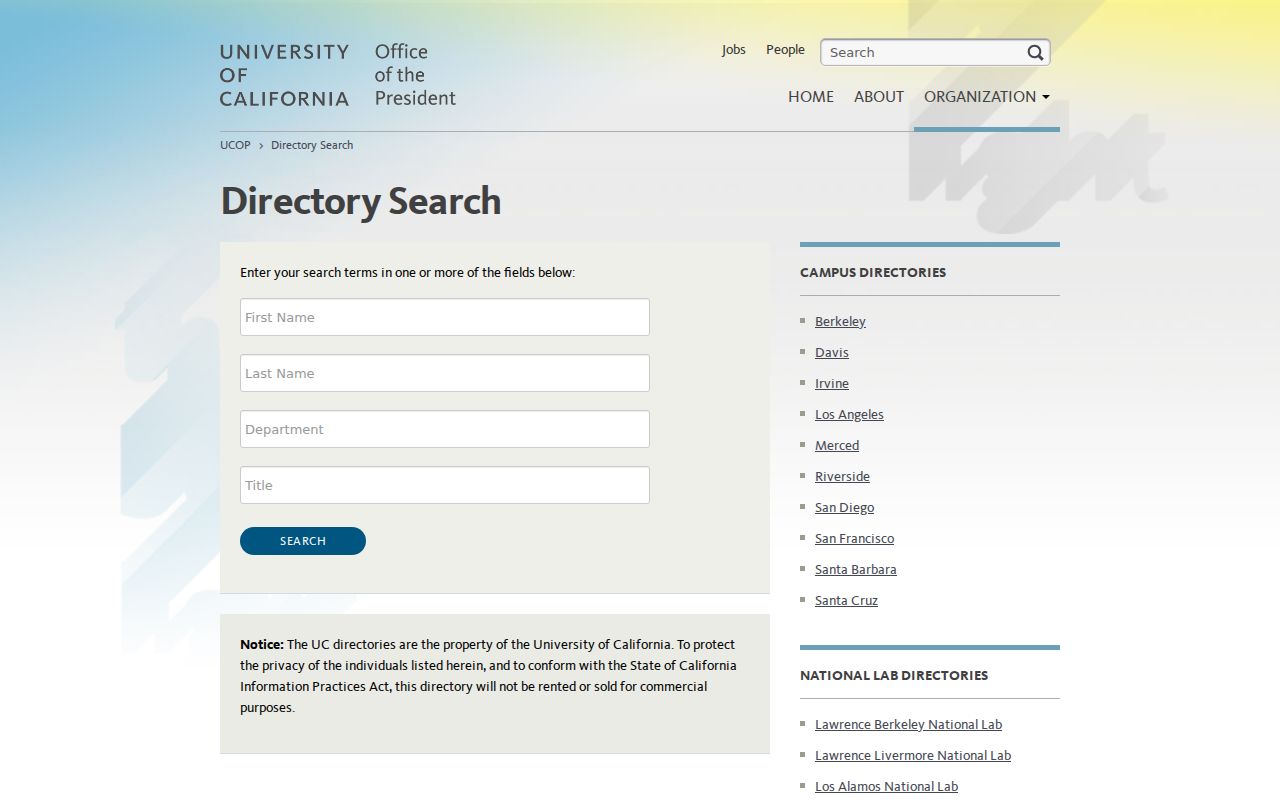Go to UCOP breadcrumb link
The image size is (1280, 800).
pos(235,145)
